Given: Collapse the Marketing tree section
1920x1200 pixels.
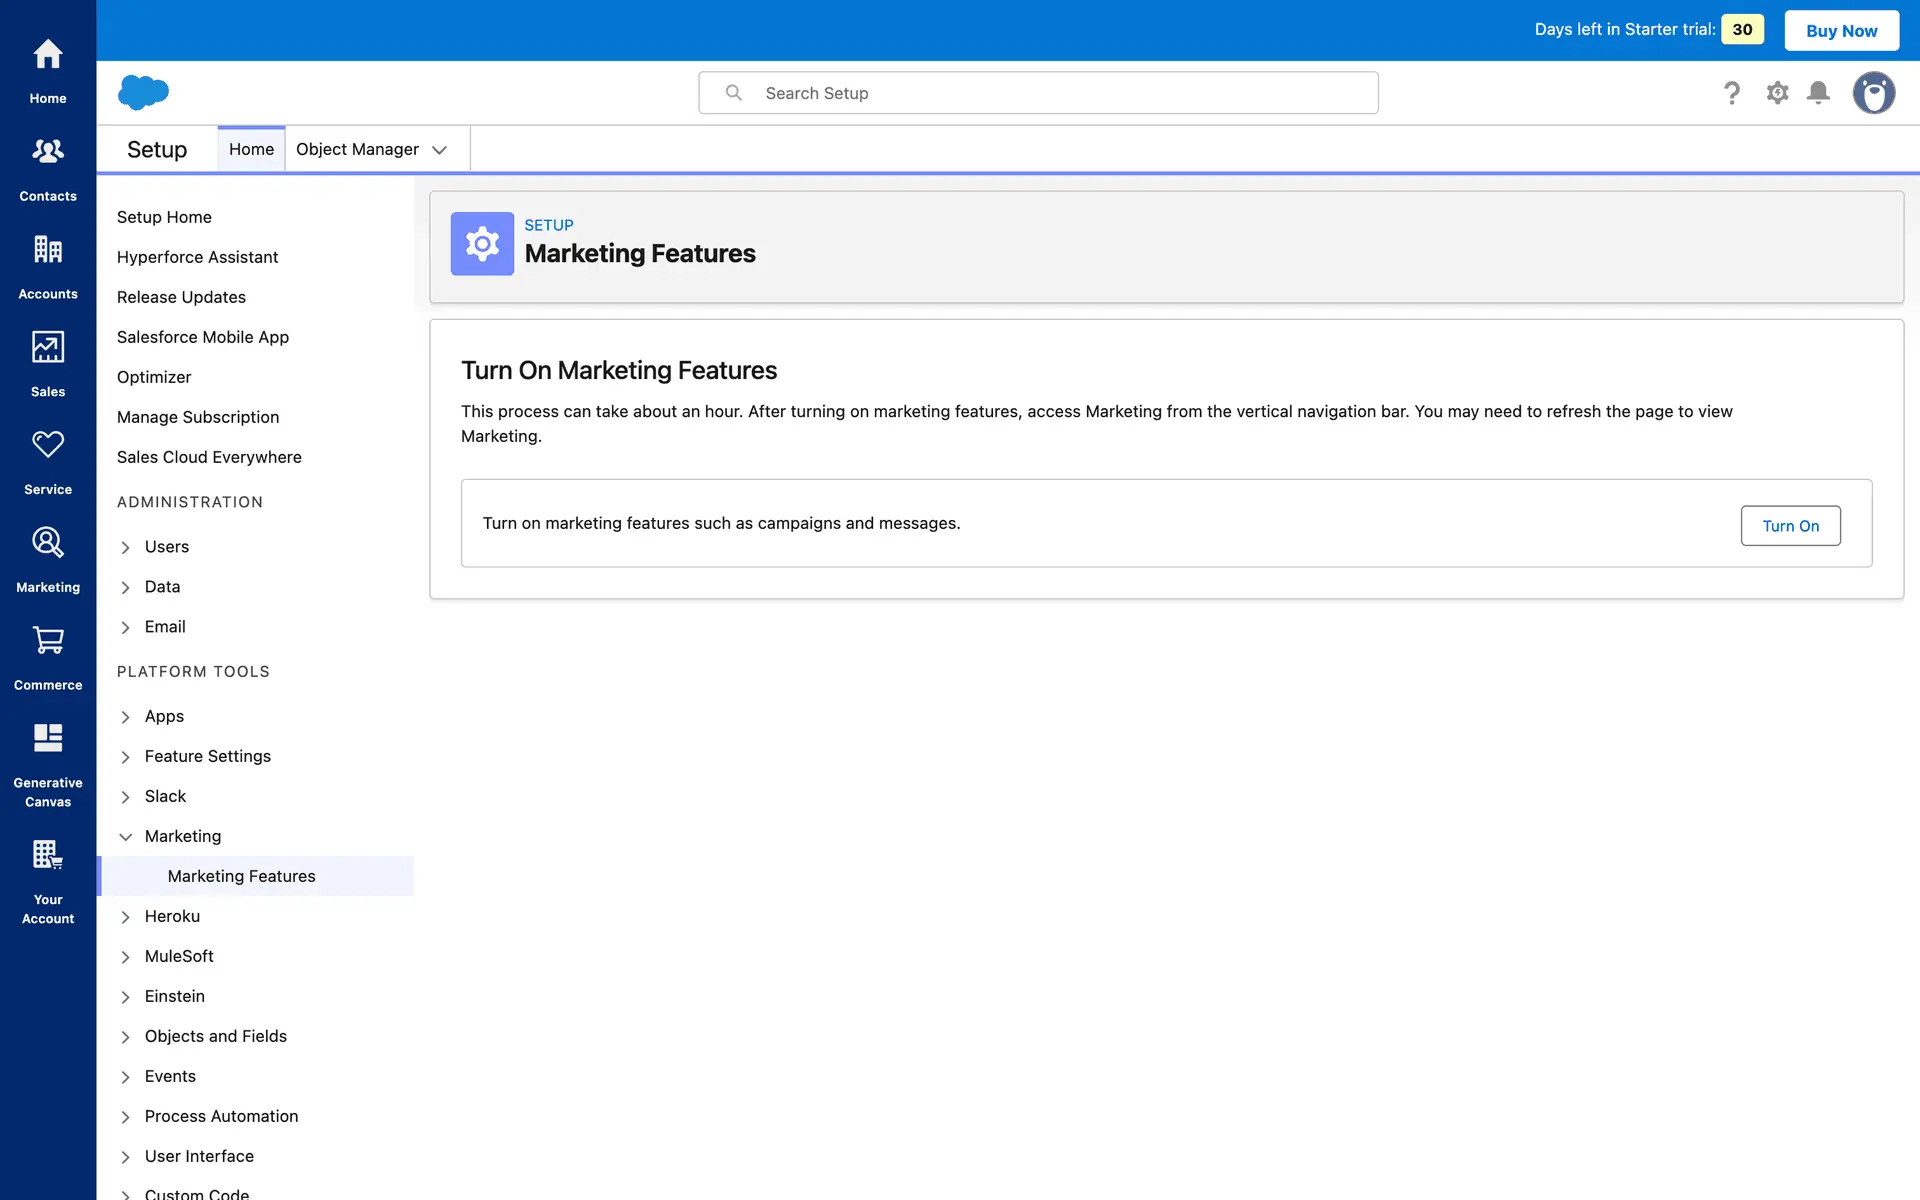Looking at the screenshot, I should (x=126, y=837).
